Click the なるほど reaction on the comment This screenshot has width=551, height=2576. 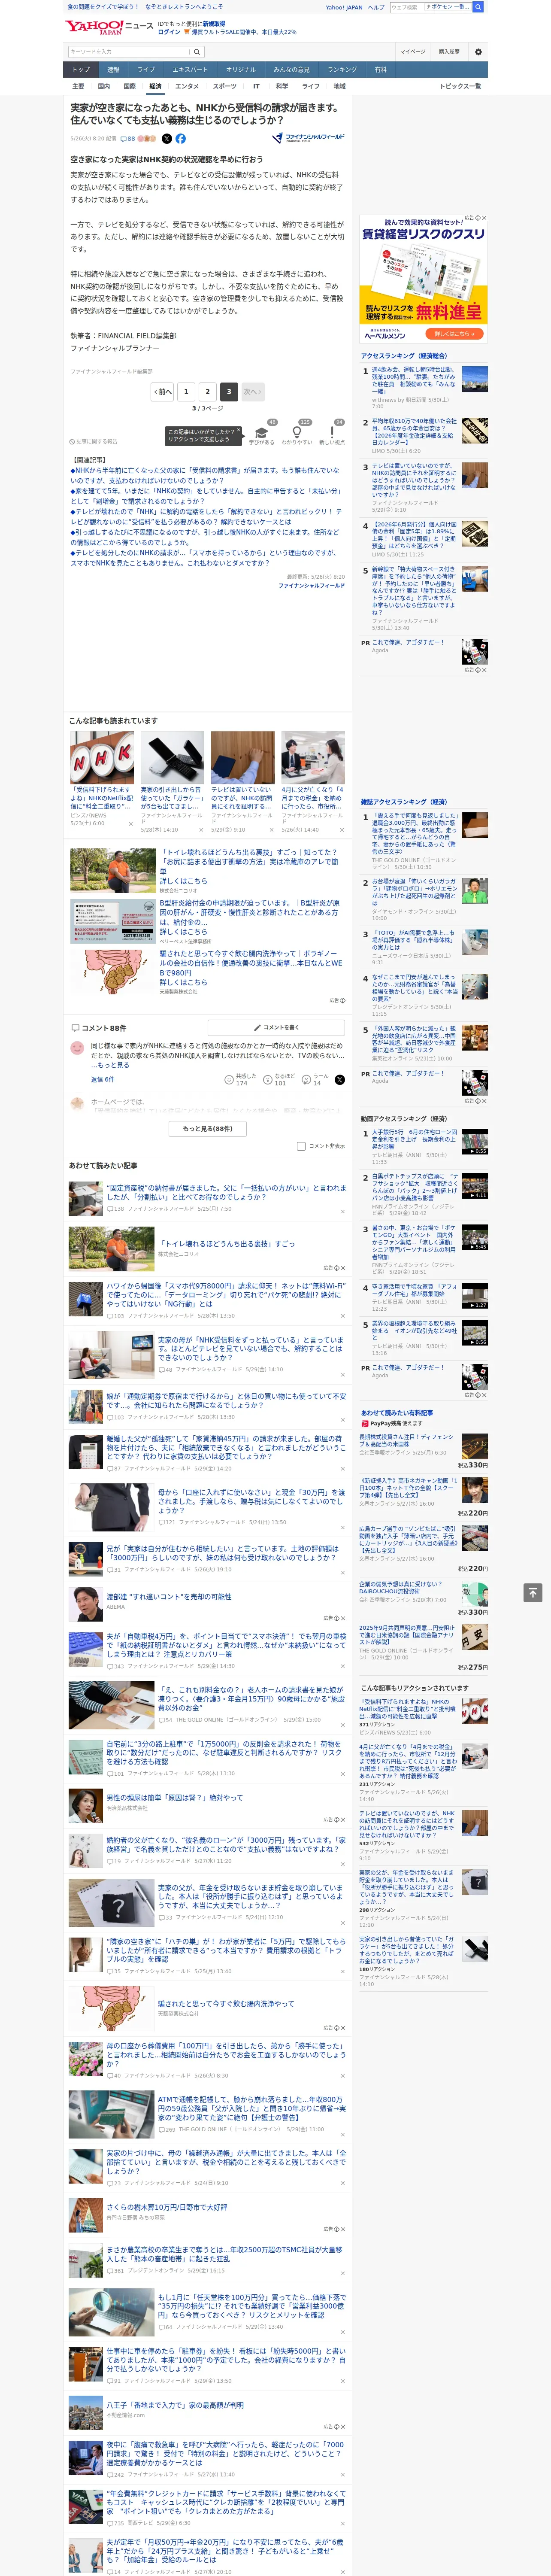pyautogui.click(x=268, y=1080)
